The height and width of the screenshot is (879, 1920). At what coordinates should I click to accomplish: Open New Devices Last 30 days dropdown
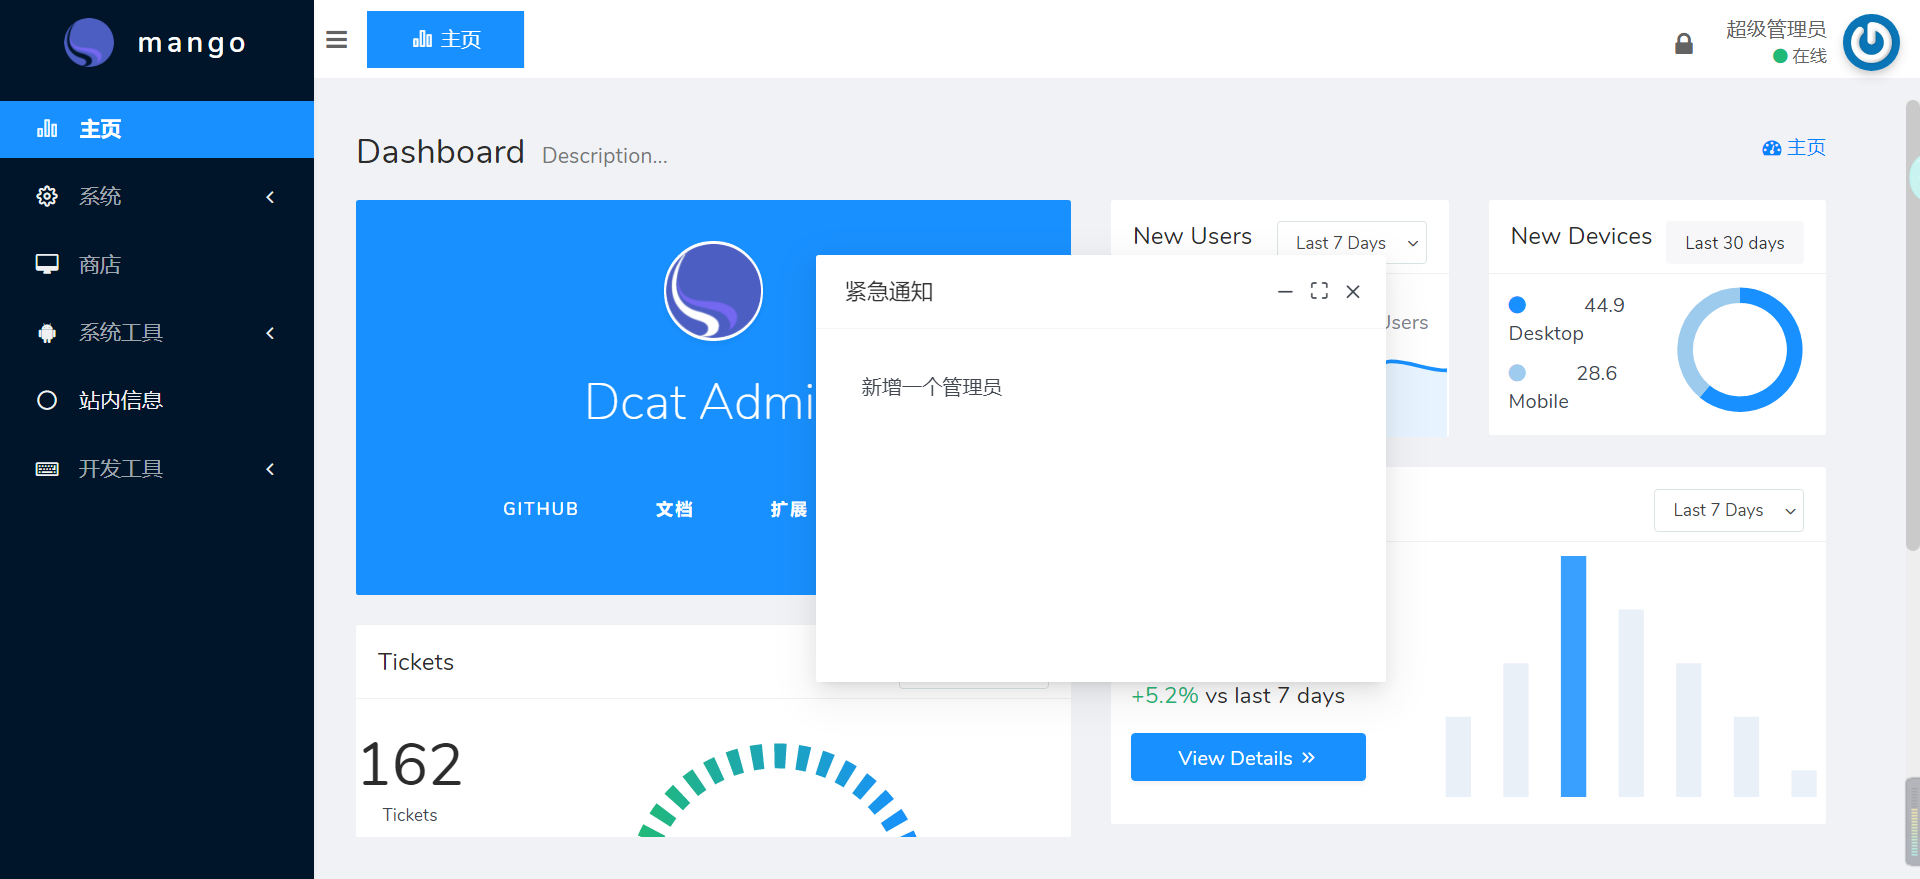pyautogui.click(x=1735, y=243)
